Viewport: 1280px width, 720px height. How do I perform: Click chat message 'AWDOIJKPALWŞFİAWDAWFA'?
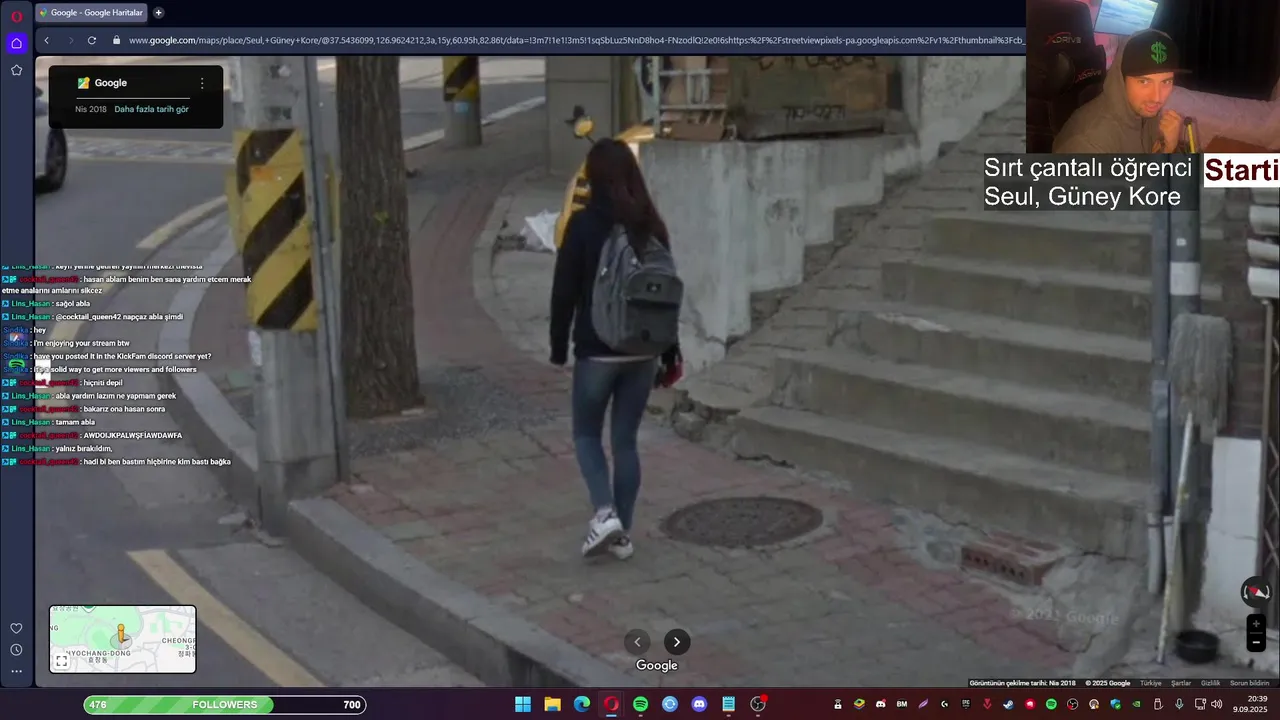pyautogui.click(x=133, y=435)
